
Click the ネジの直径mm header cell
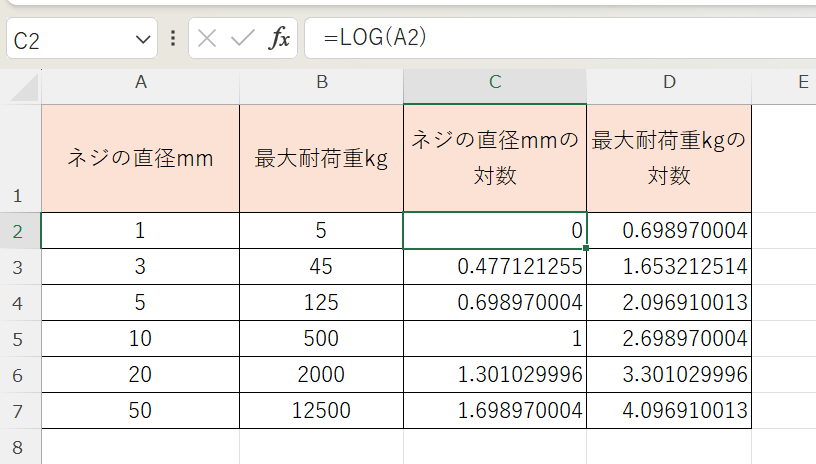[140, 158]
